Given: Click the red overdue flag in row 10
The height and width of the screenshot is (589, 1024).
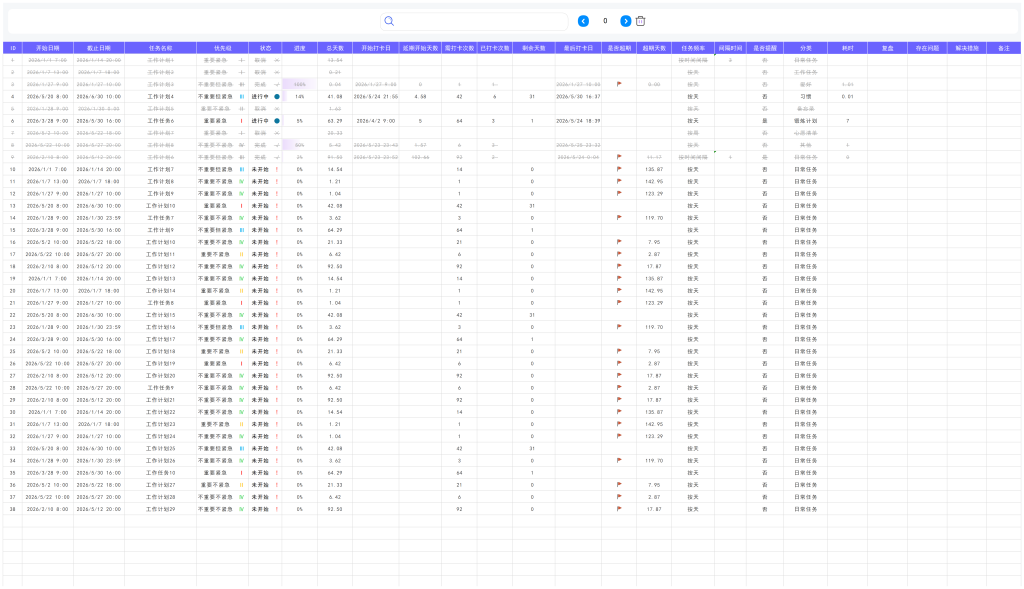Looking at the screenshot, I should point(619,169).
